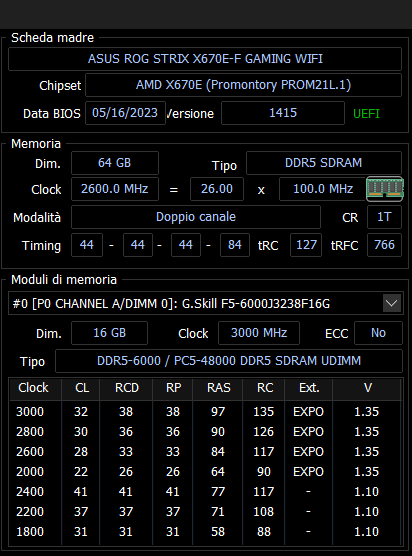Click the module clock 3000 MHz value
The image size is (412, 556).
pyautogui.click(x=259, y=333)
